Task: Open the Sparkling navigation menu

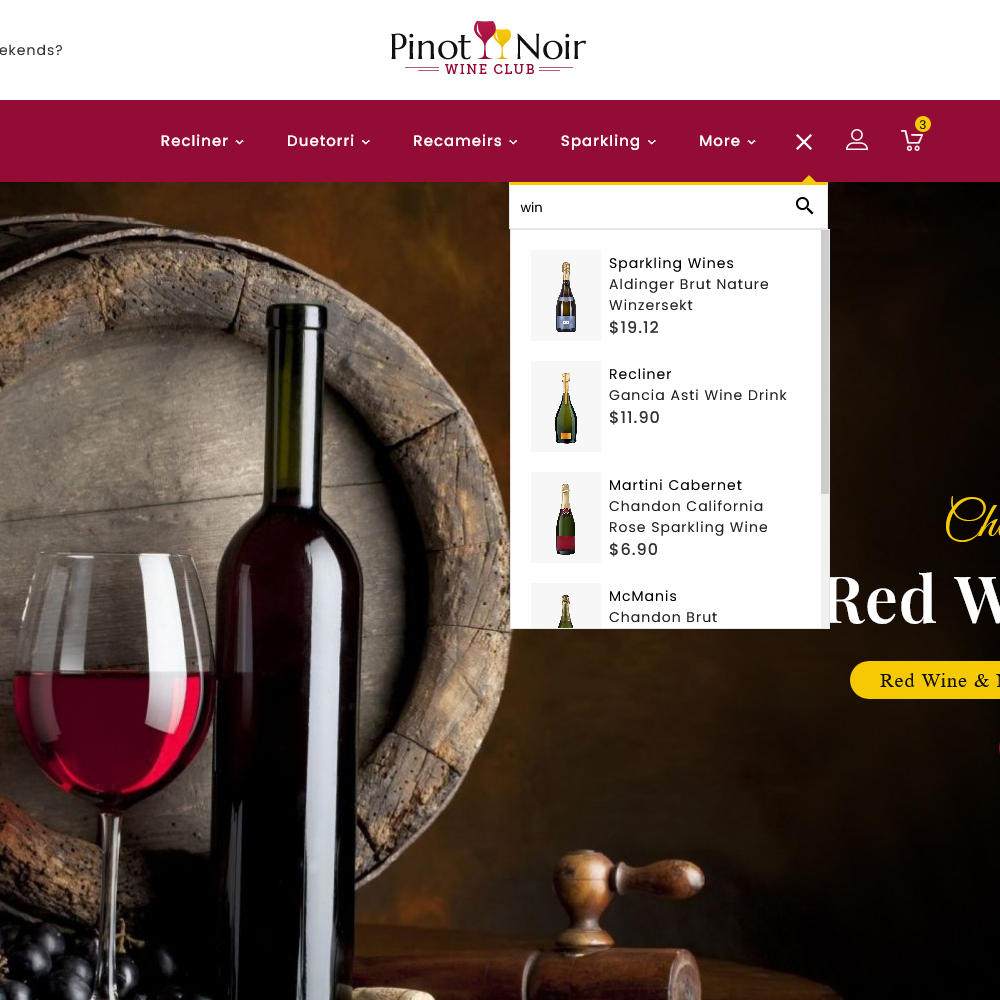Action: point(608,141)
